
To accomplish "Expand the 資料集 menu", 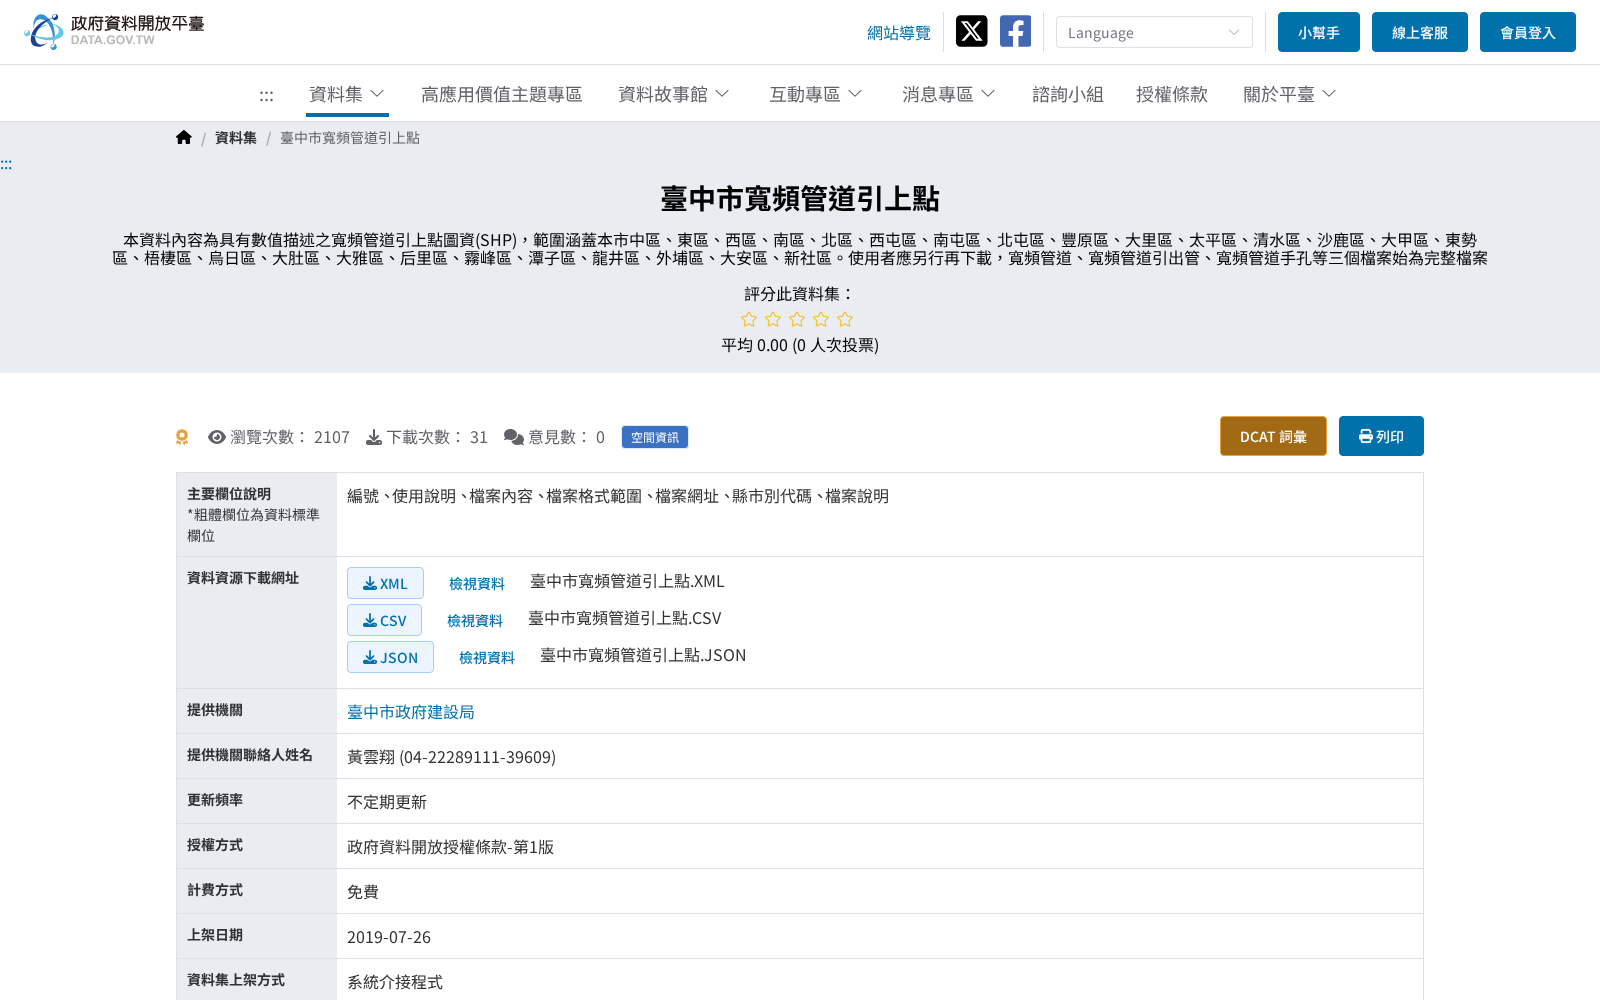I will [x=347, y=94].
